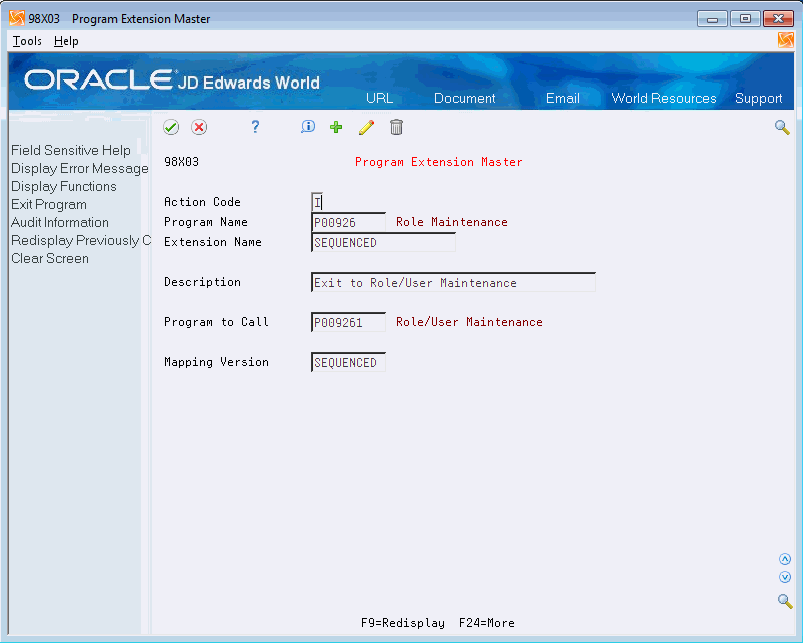Click the page down arrow icon
803x643 pixels.
[785, 577]
